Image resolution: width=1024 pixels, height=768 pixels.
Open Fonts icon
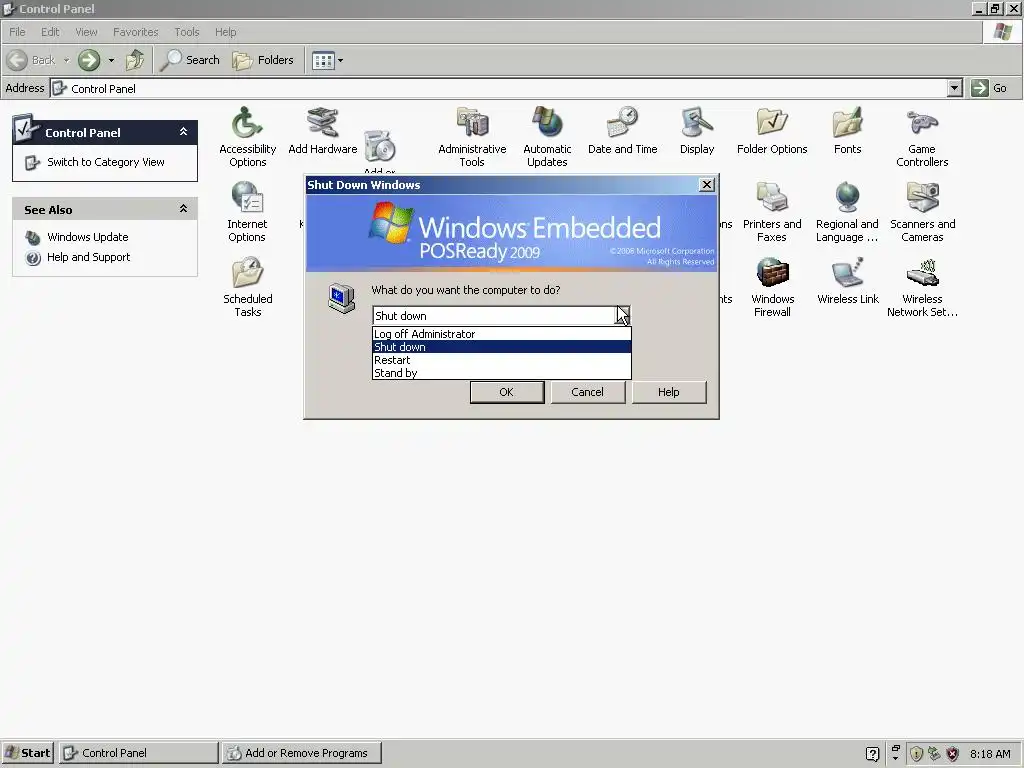point(848,131)
